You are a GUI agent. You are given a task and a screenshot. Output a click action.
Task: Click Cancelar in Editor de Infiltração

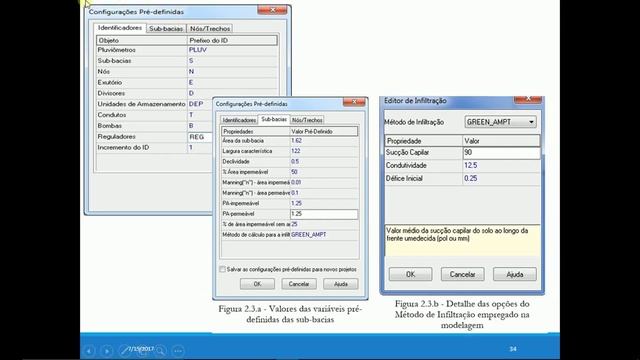pos(462,274)
